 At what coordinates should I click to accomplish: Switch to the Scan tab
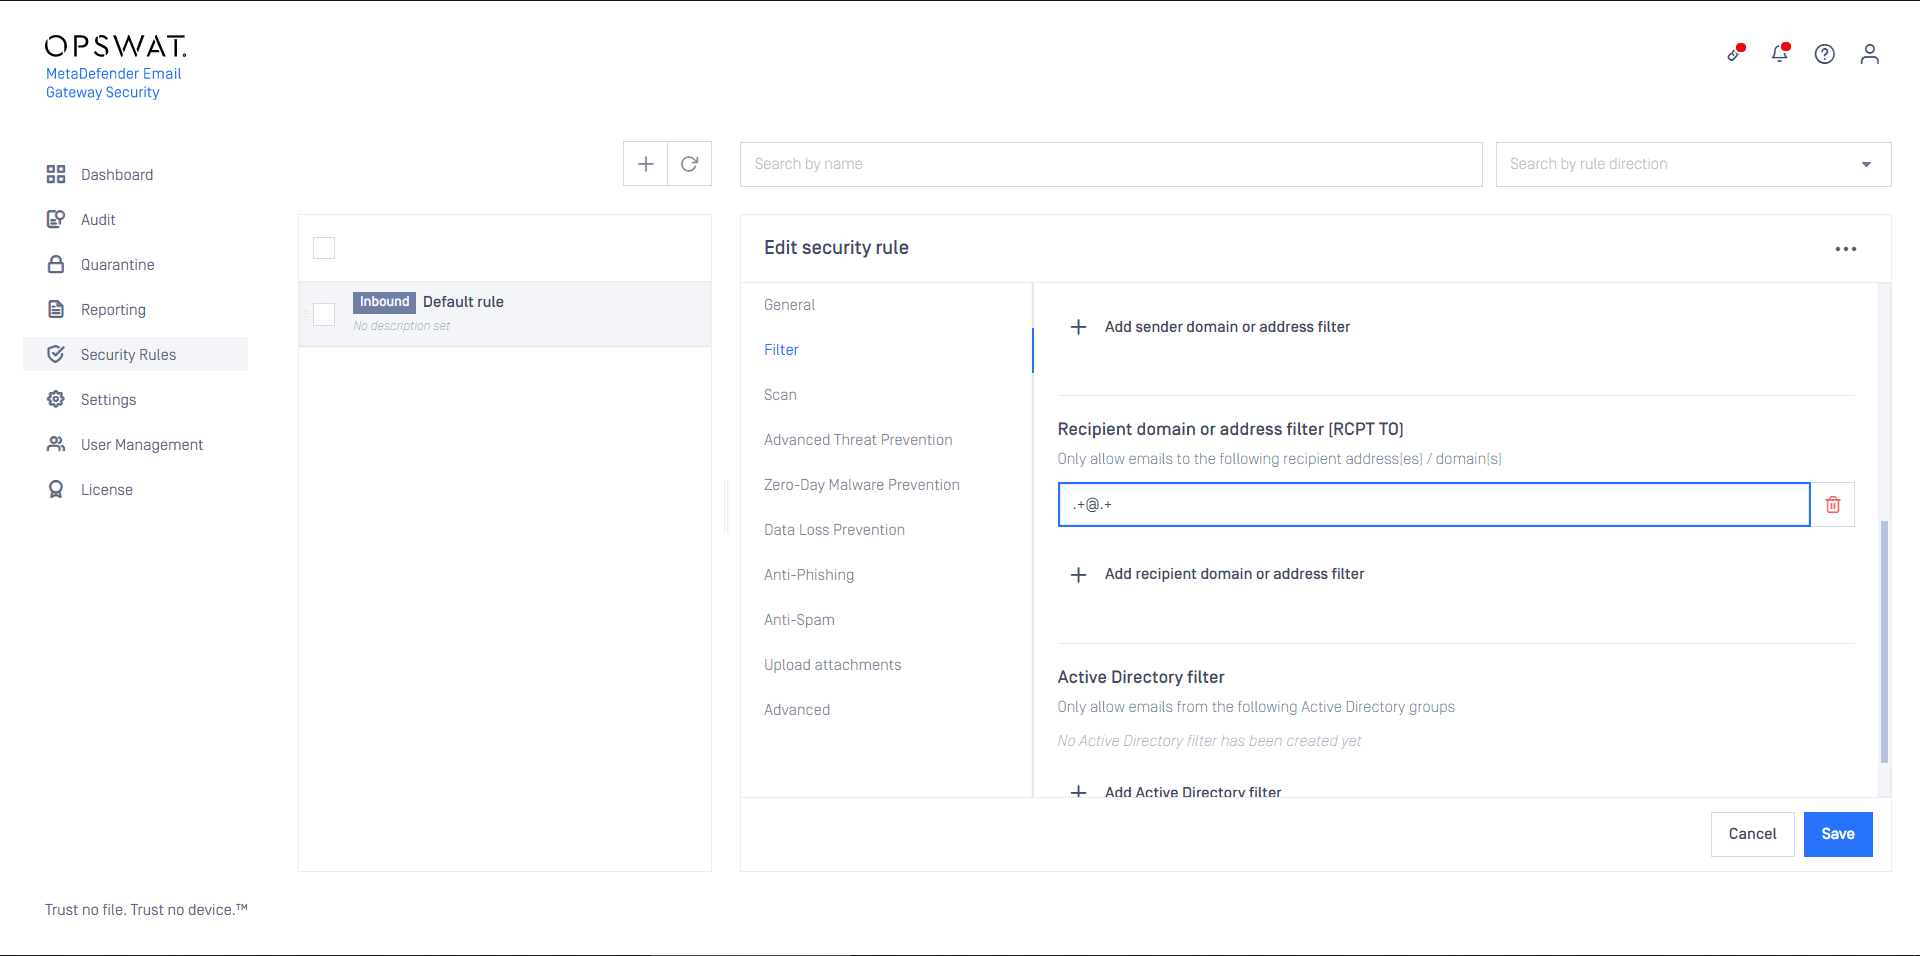(780, 395)
